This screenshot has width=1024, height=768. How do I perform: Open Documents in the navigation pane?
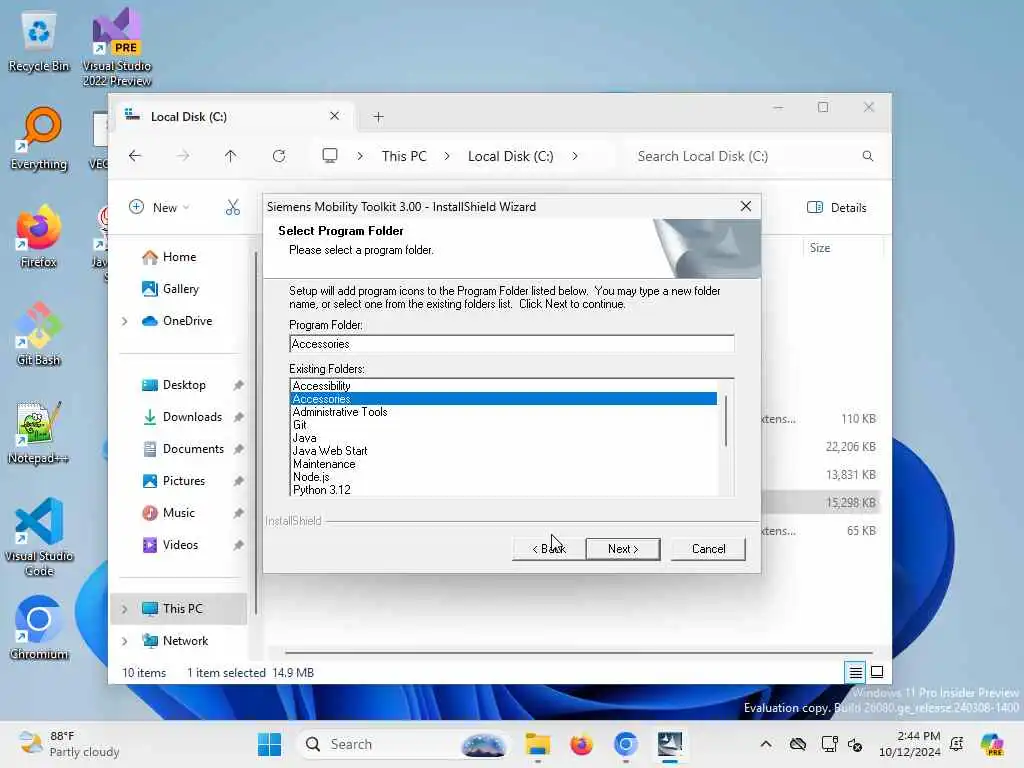[183, 449]
